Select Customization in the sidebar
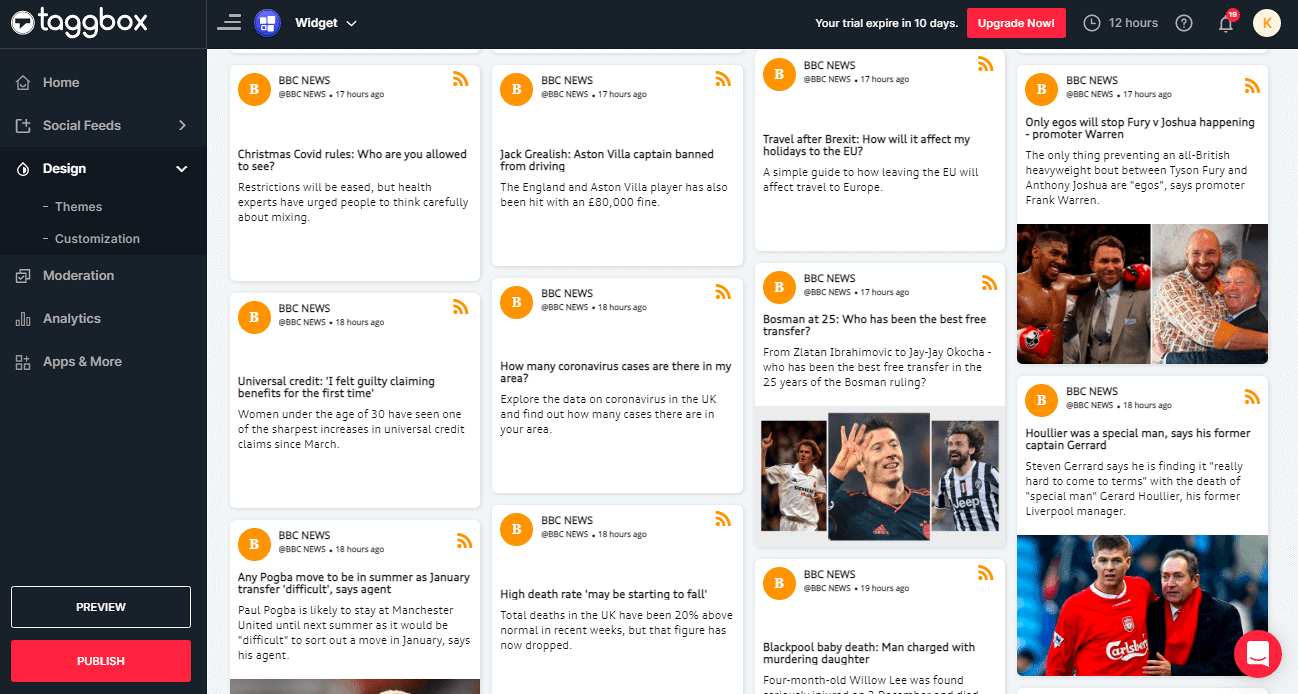This screenshot has width=1298, height=694. tap(97, 239)
